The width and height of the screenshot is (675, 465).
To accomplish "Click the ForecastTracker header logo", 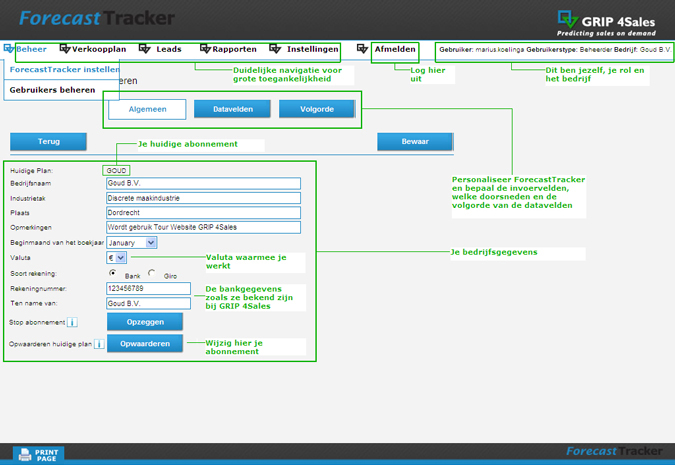I will [97, 18].
